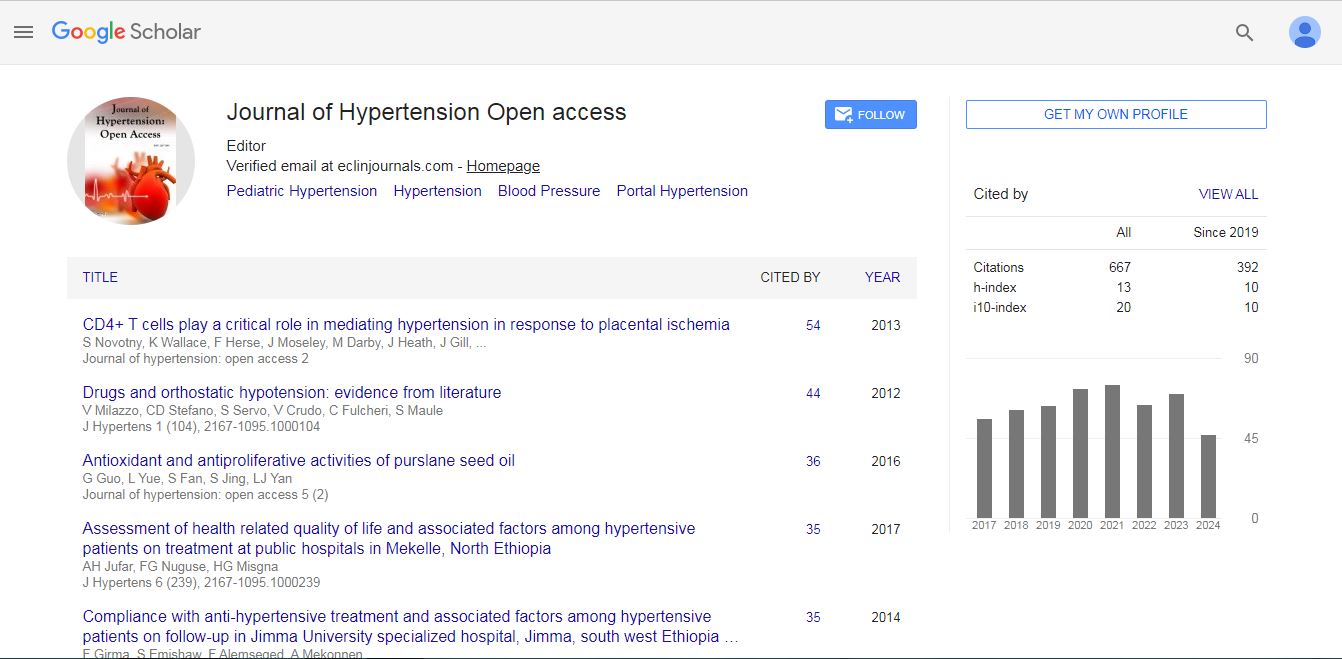Open the journal Homepage link

click(x=503, y=166)
